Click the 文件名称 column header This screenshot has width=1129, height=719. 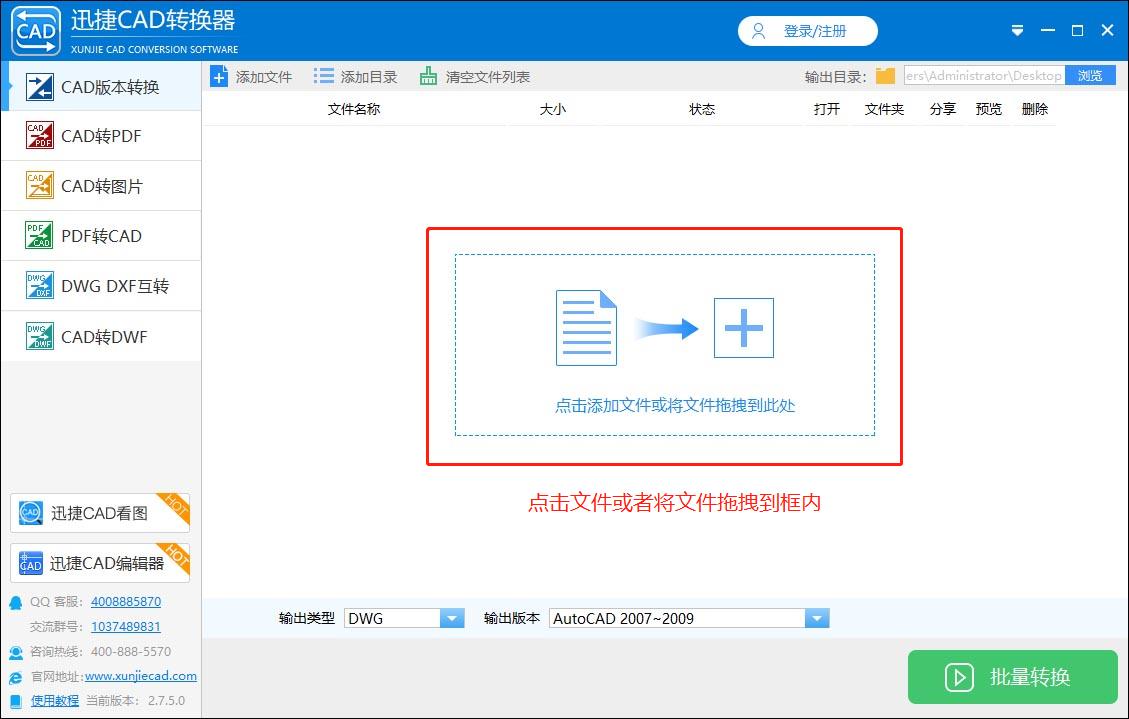click(x=353, y=109)
